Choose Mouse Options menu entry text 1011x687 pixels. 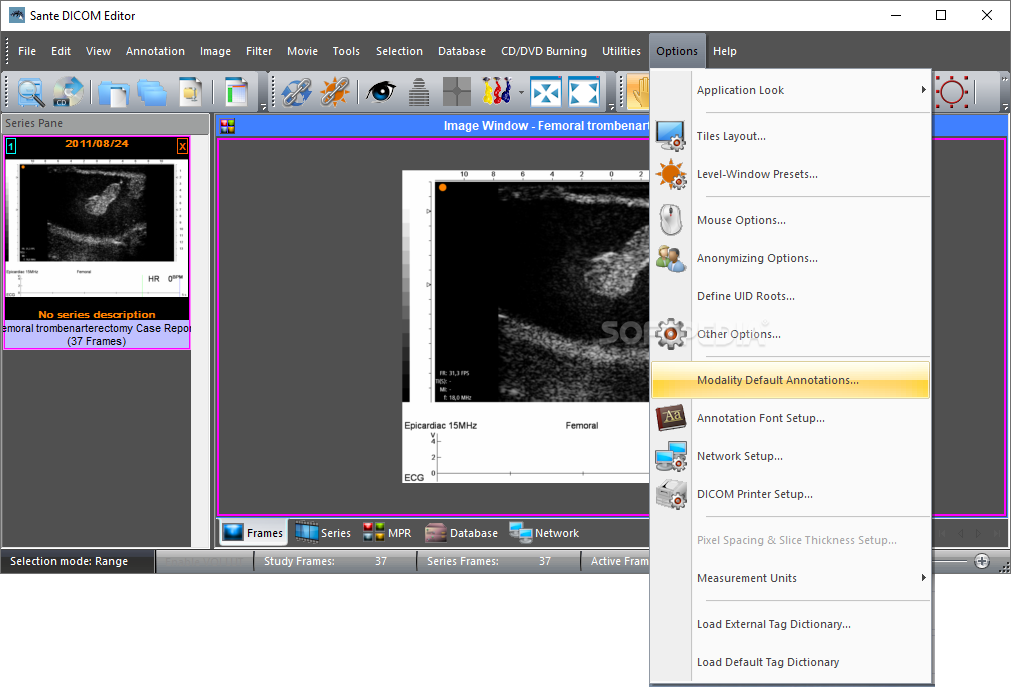click(741, 220)
